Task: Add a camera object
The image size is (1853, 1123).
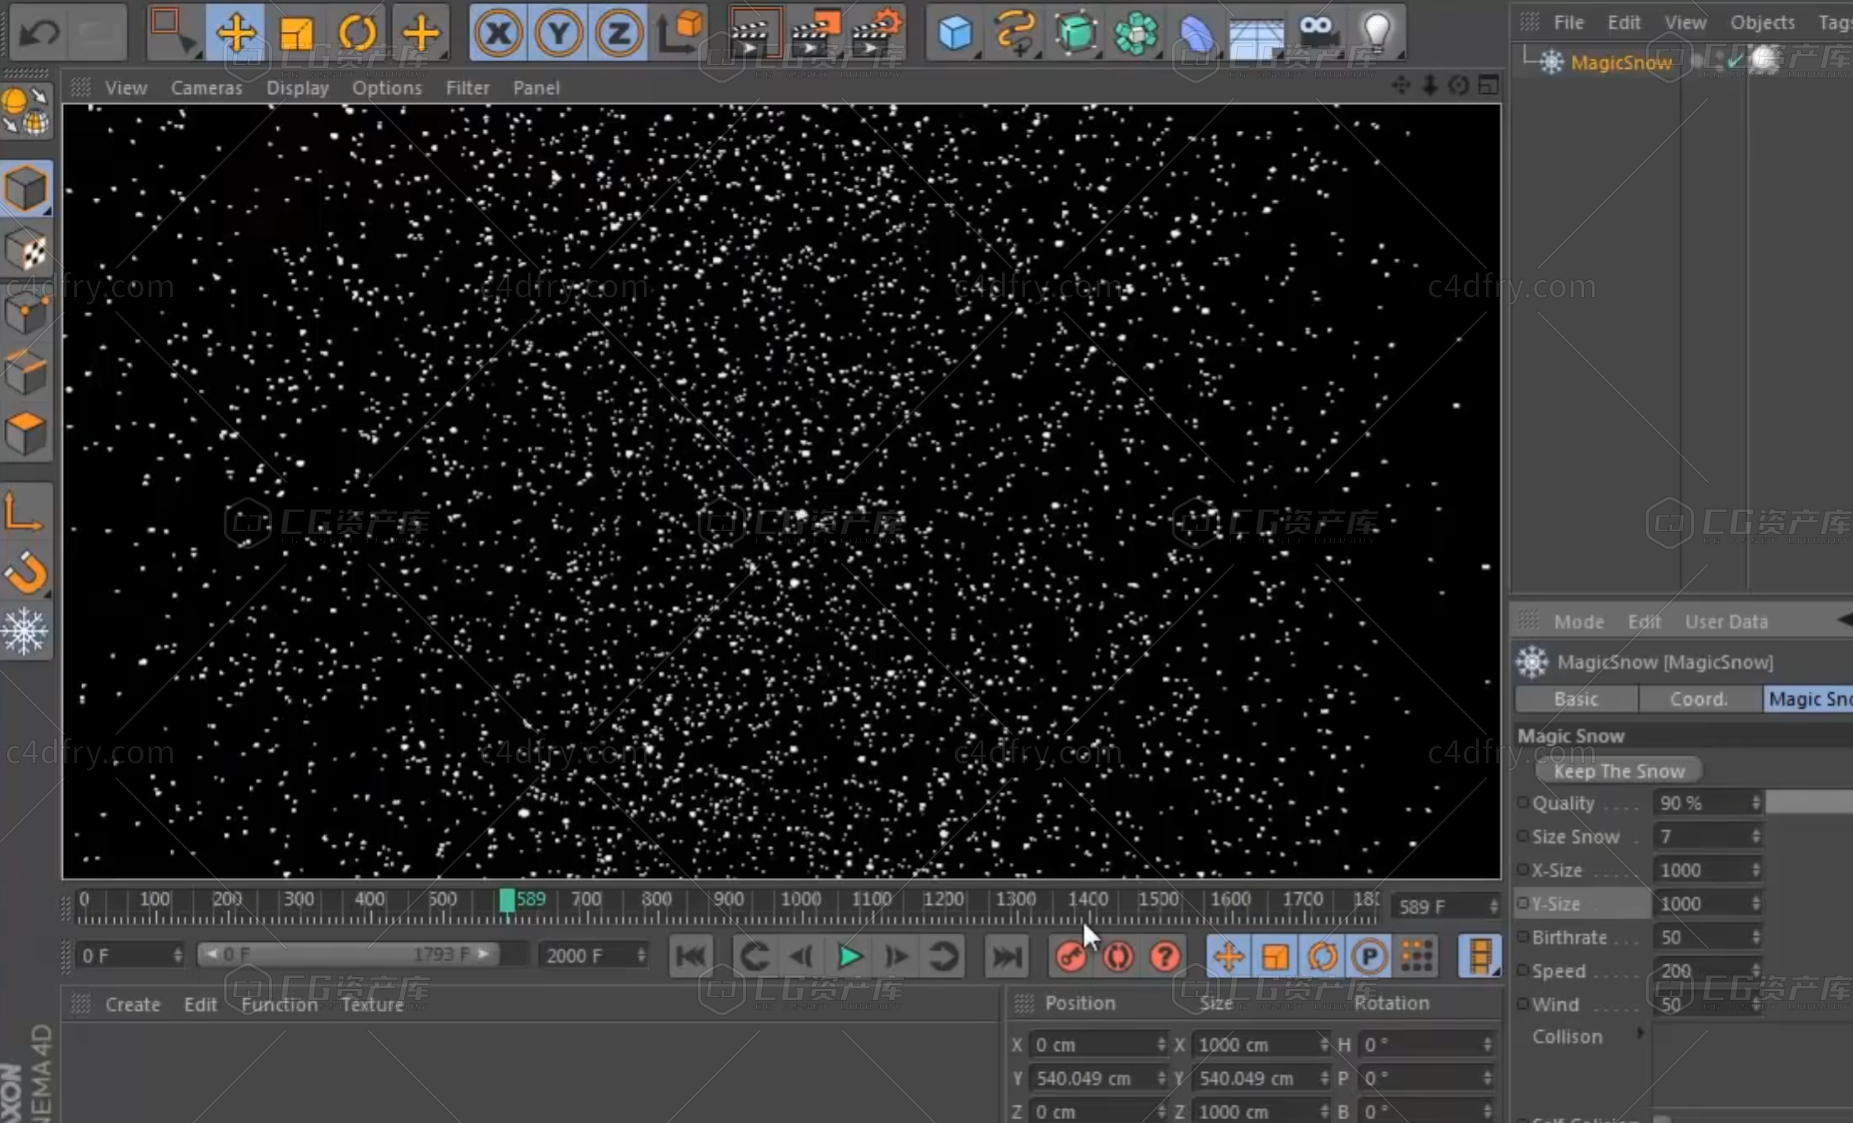Action: (1318, 33)
